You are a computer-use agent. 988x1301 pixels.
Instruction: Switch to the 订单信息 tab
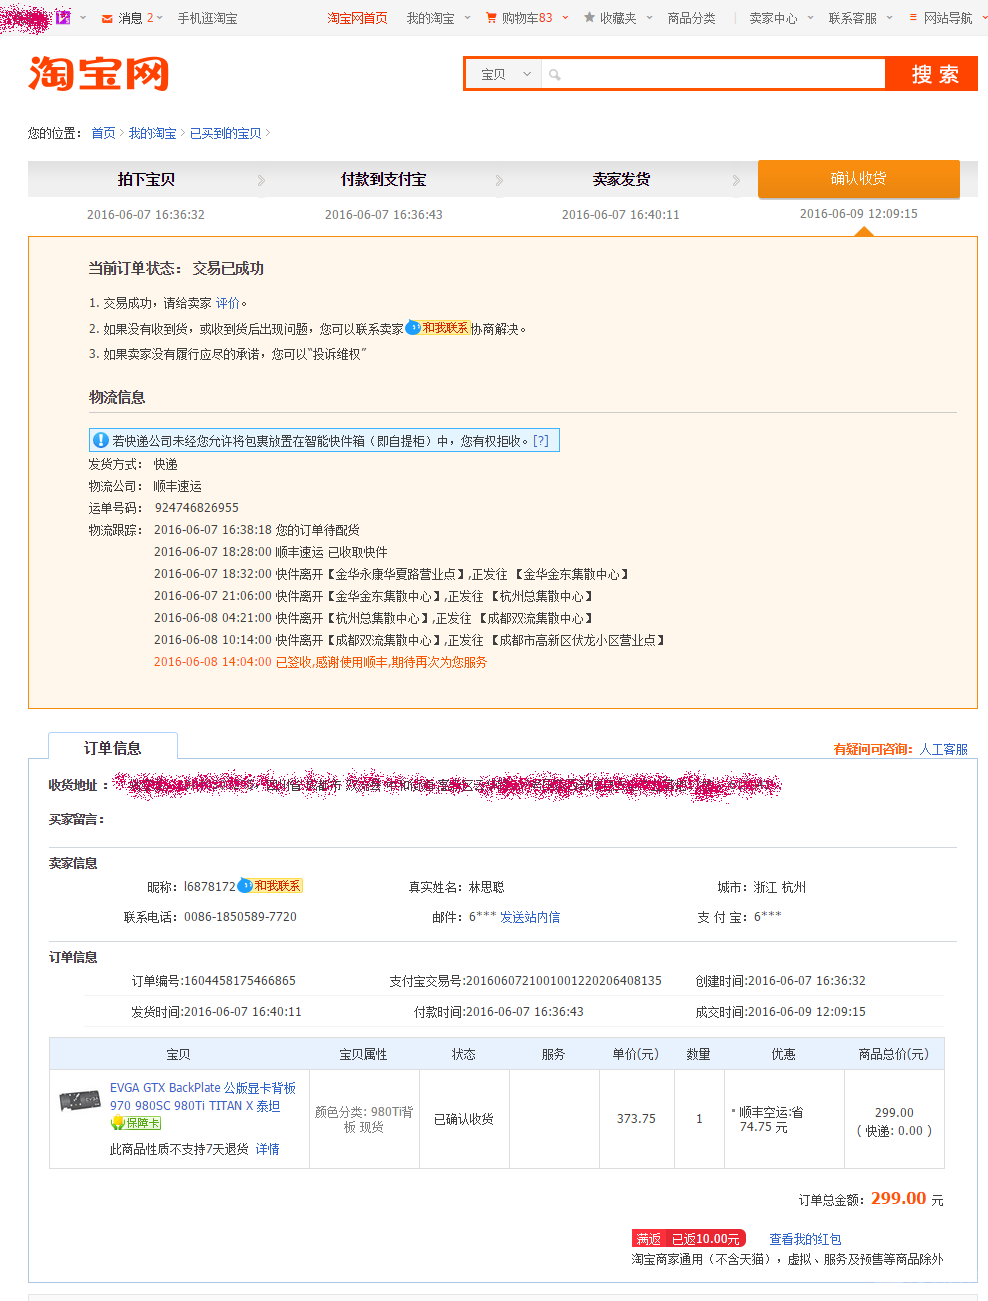click(x=113, y=748)
